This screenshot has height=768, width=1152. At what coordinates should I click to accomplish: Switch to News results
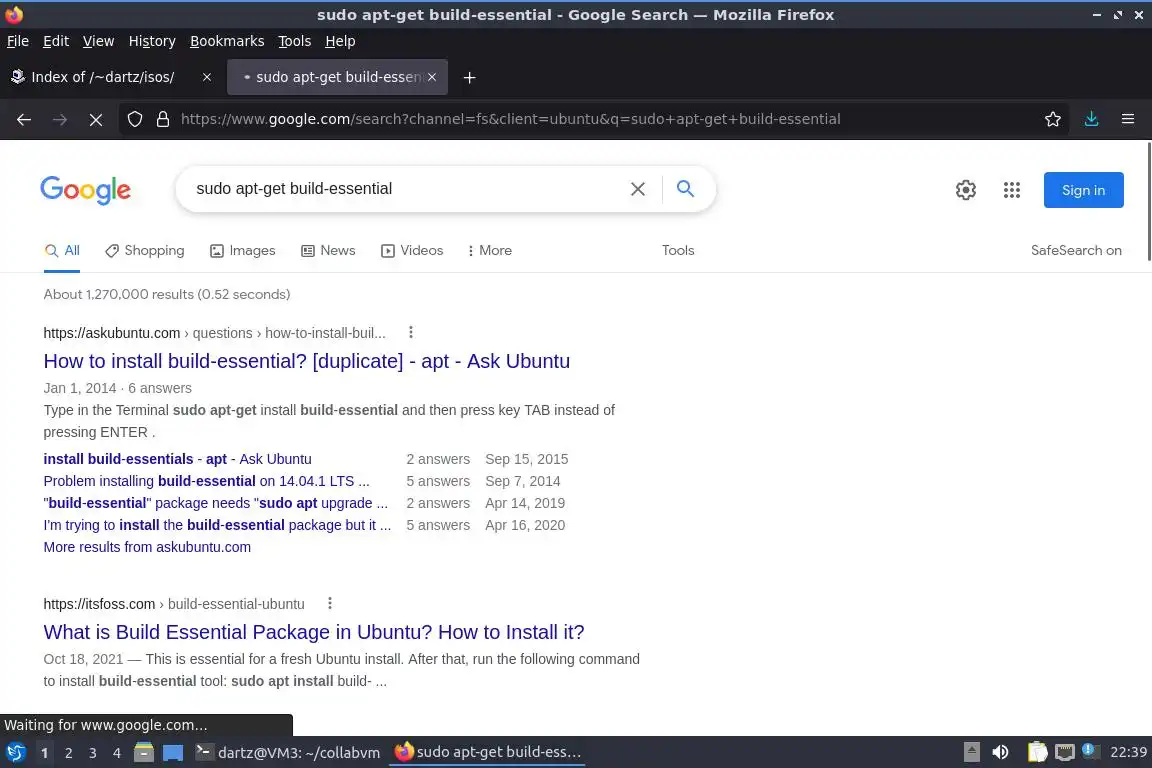[328, 251]
